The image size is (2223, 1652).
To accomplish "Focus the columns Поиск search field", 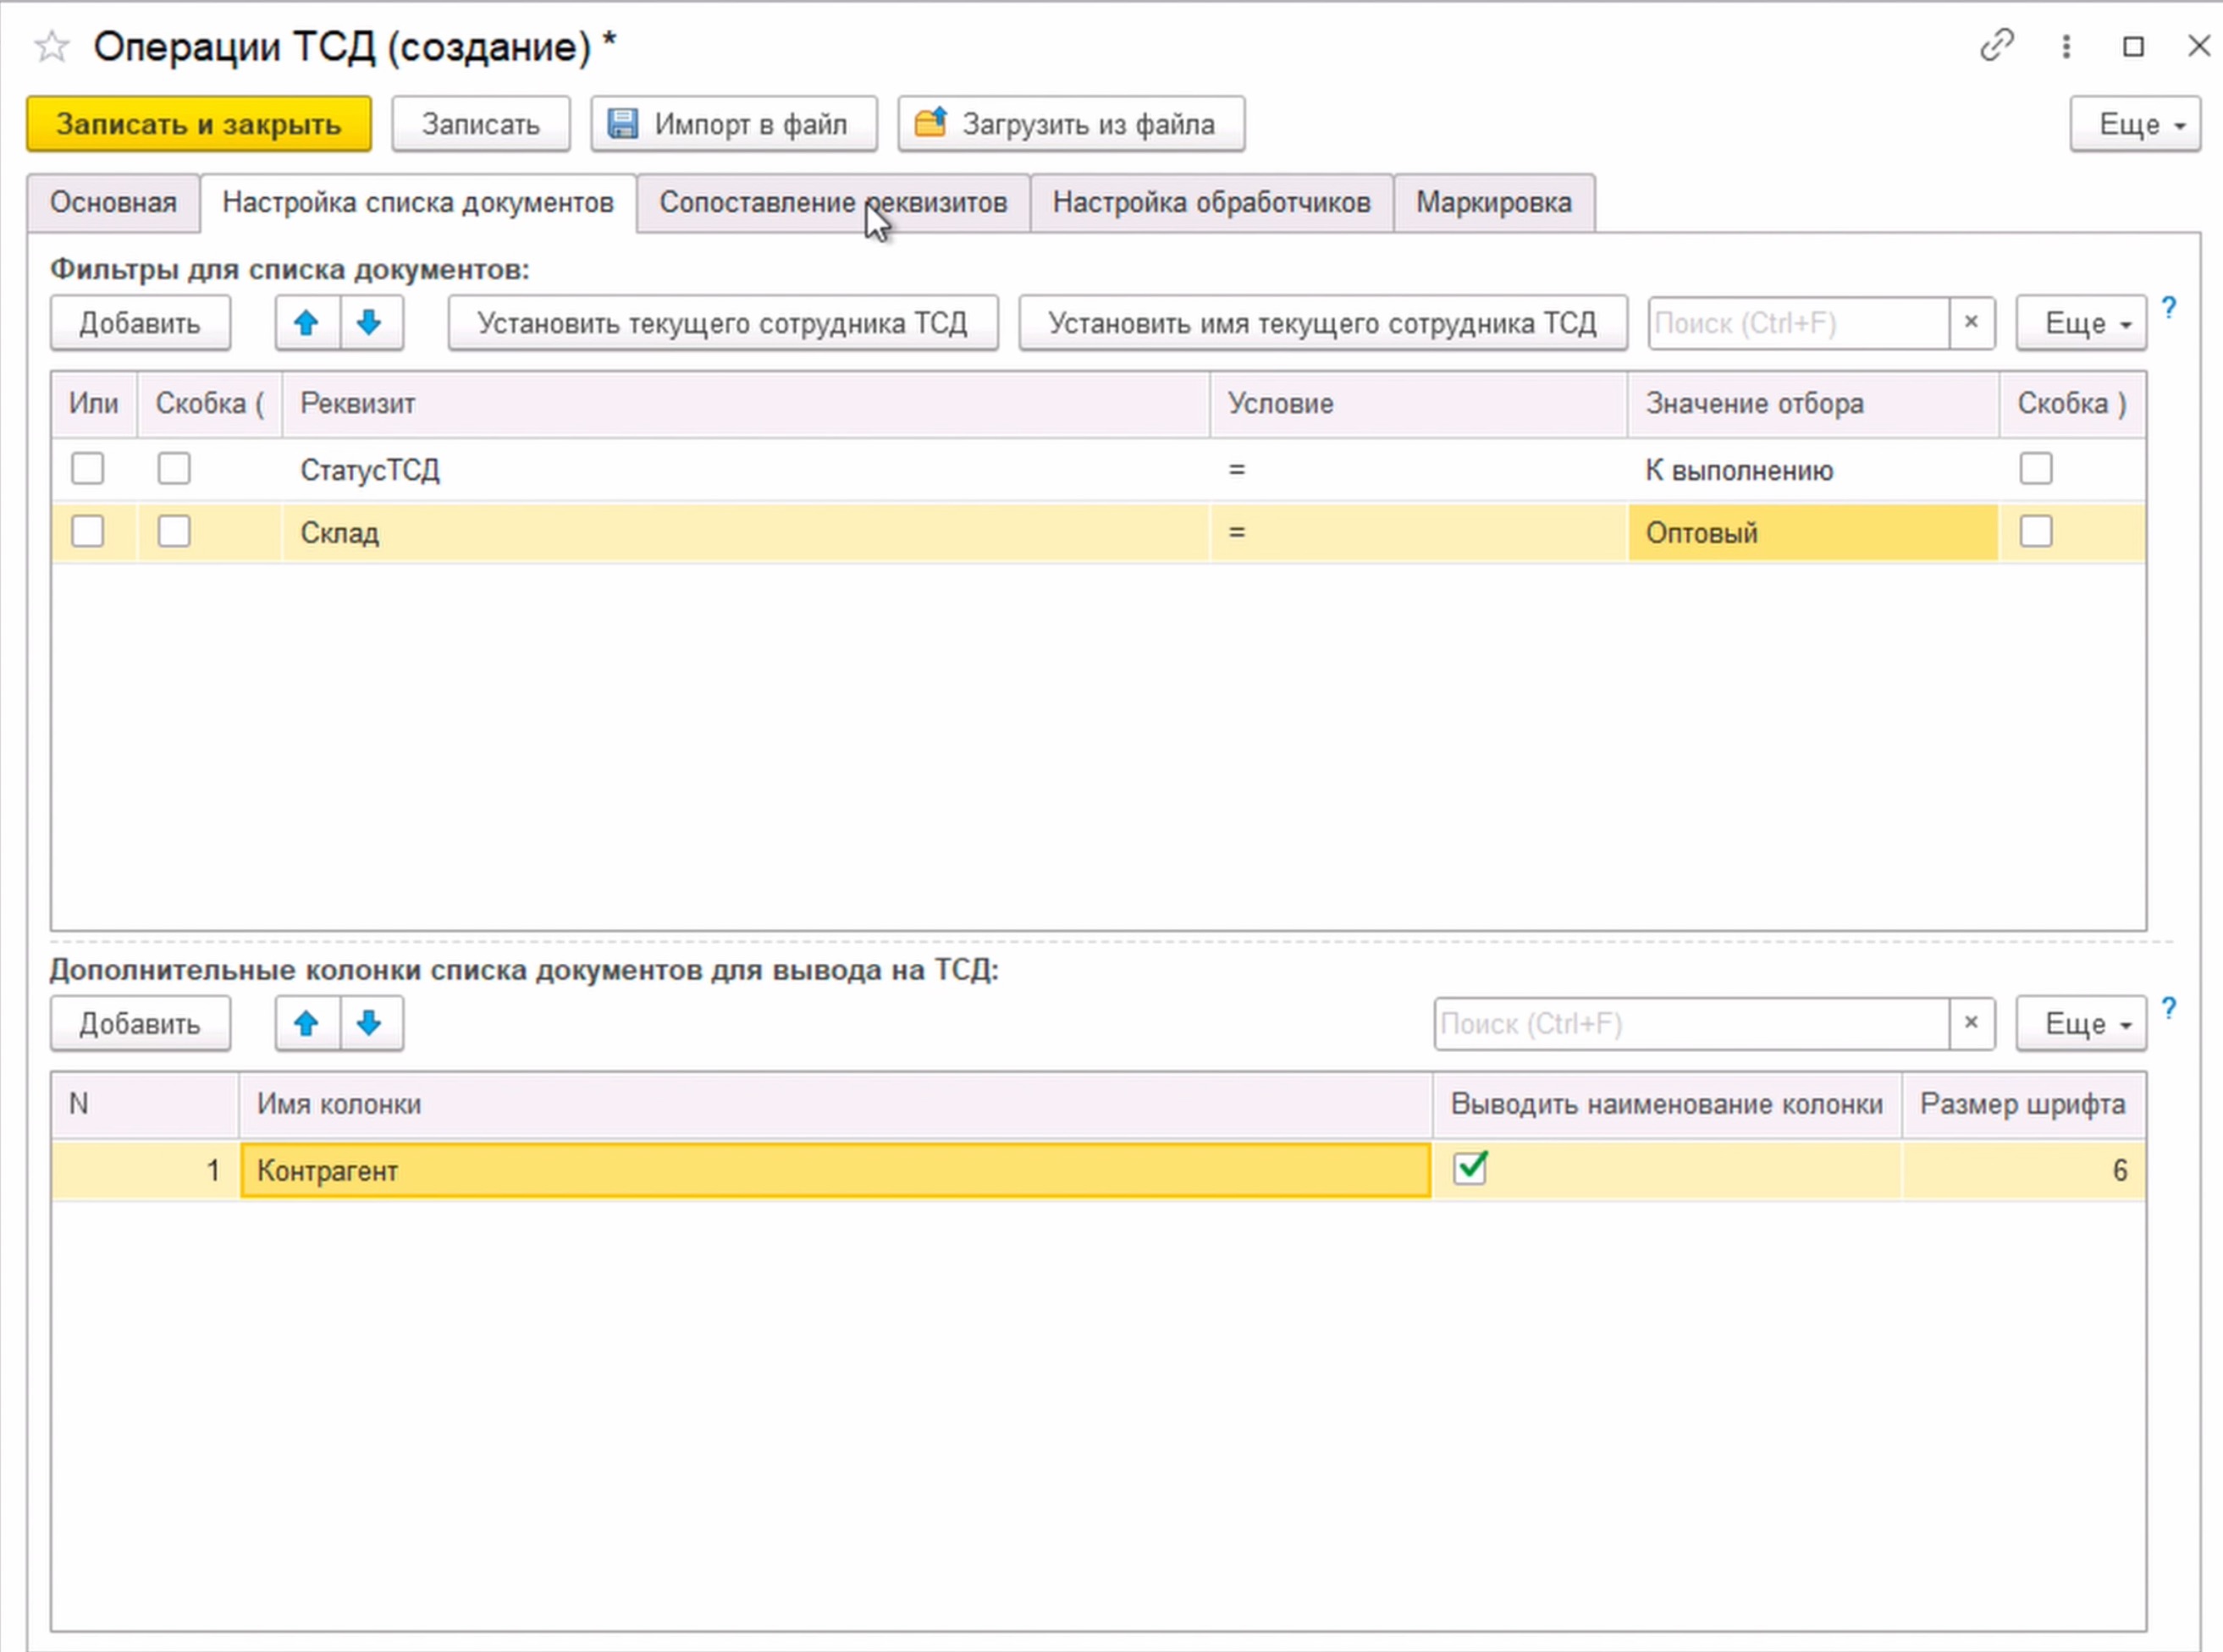I will coord(1691,1023).
